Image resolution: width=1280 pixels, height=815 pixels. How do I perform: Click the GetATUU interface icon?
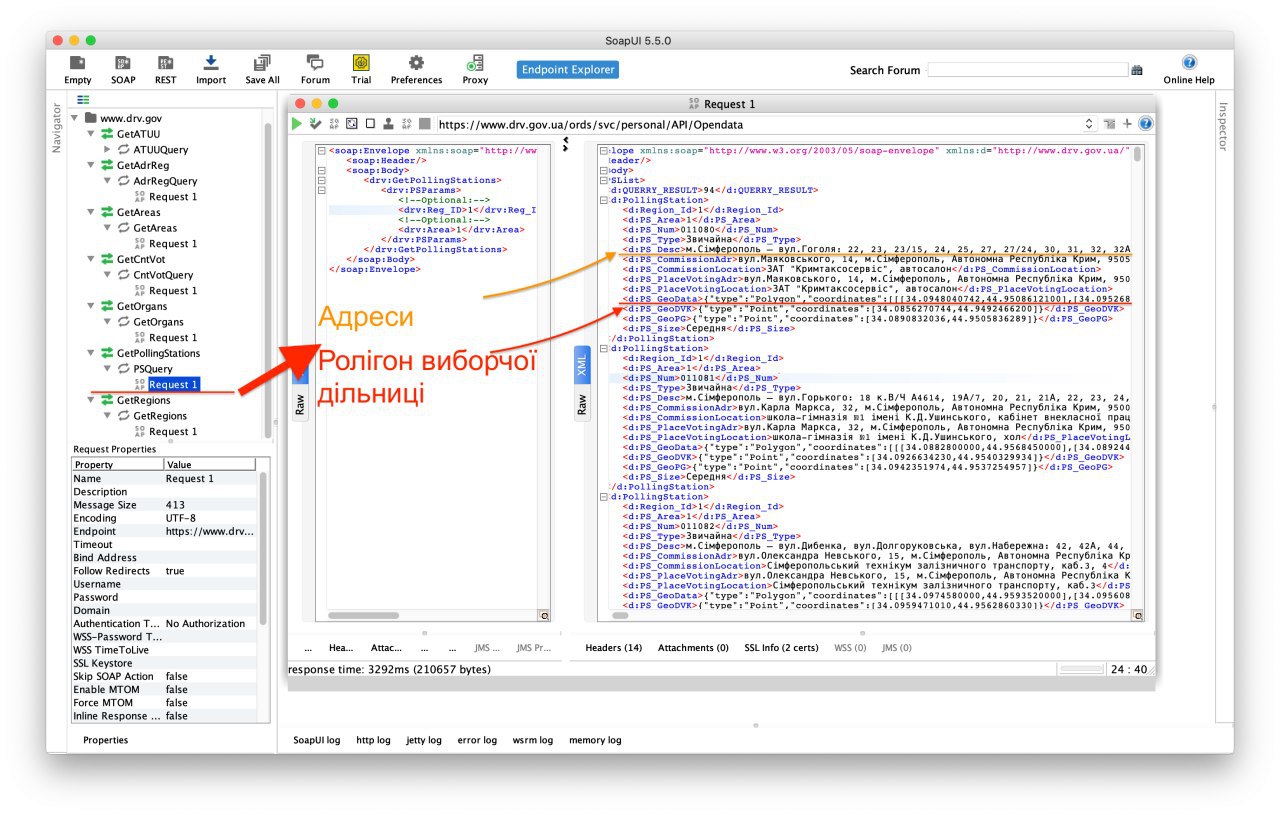tap(107, 134)
